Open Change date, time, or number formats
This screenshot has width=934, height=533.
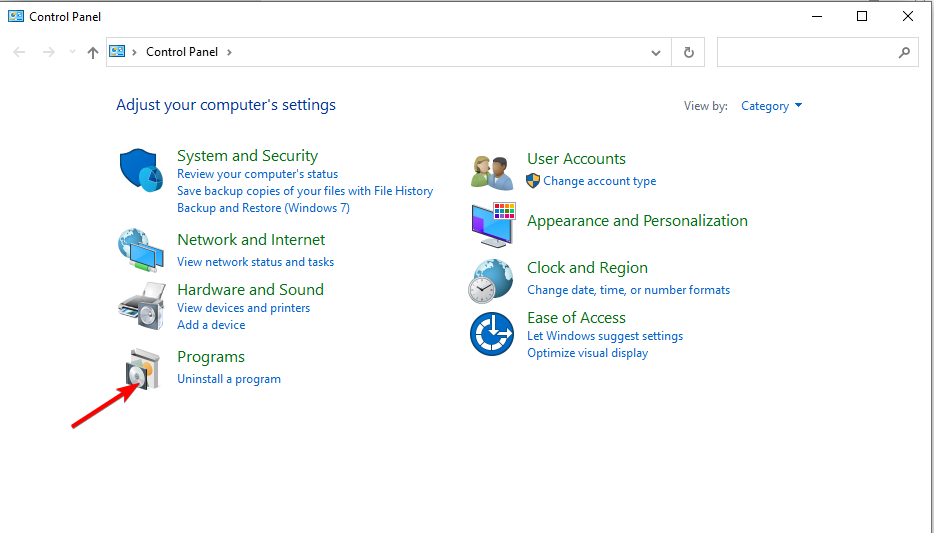click(628, 290)
